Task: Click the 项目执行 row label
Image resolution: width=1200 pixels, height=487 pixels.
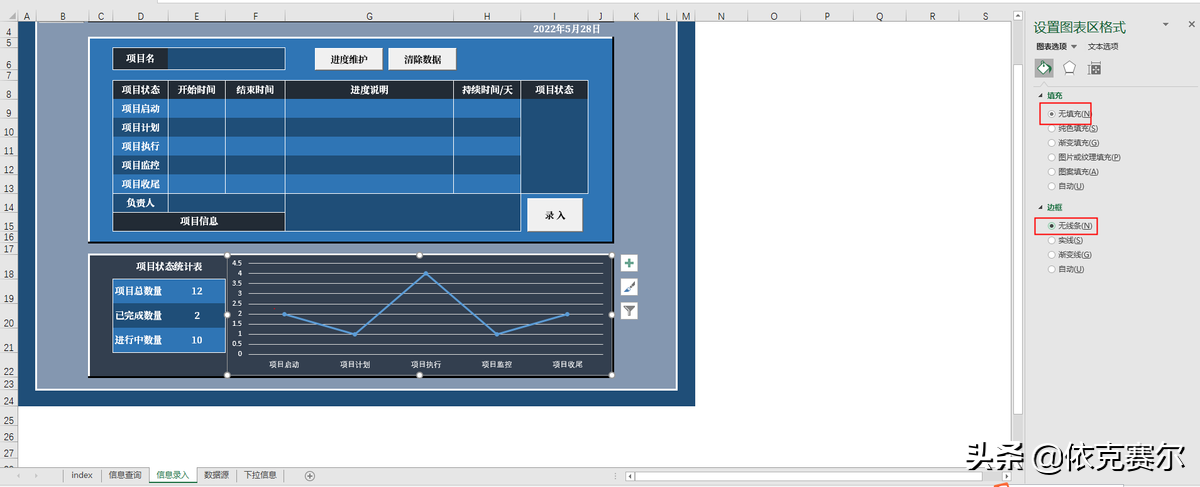Action: 140,146
